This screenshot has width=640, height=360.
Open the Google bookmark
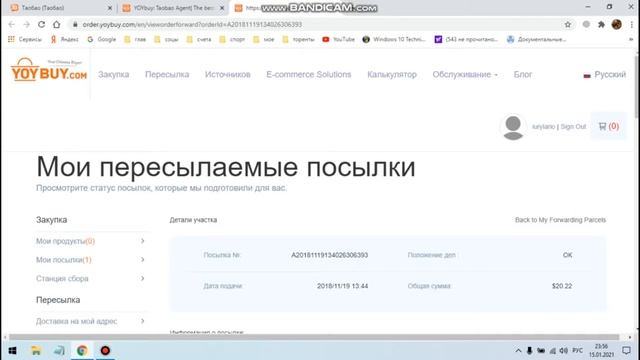click(x=102, y=39)
